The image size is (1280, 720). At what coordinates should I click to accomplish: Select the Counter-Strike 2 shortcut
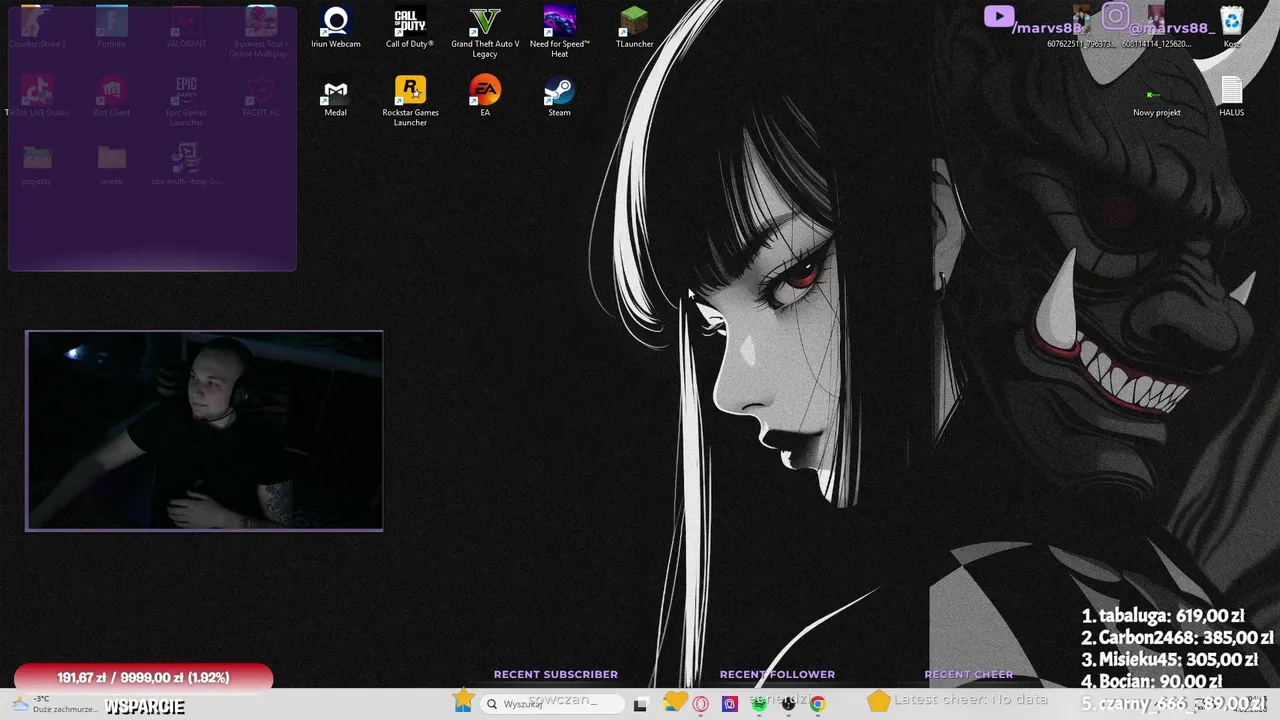37,28
